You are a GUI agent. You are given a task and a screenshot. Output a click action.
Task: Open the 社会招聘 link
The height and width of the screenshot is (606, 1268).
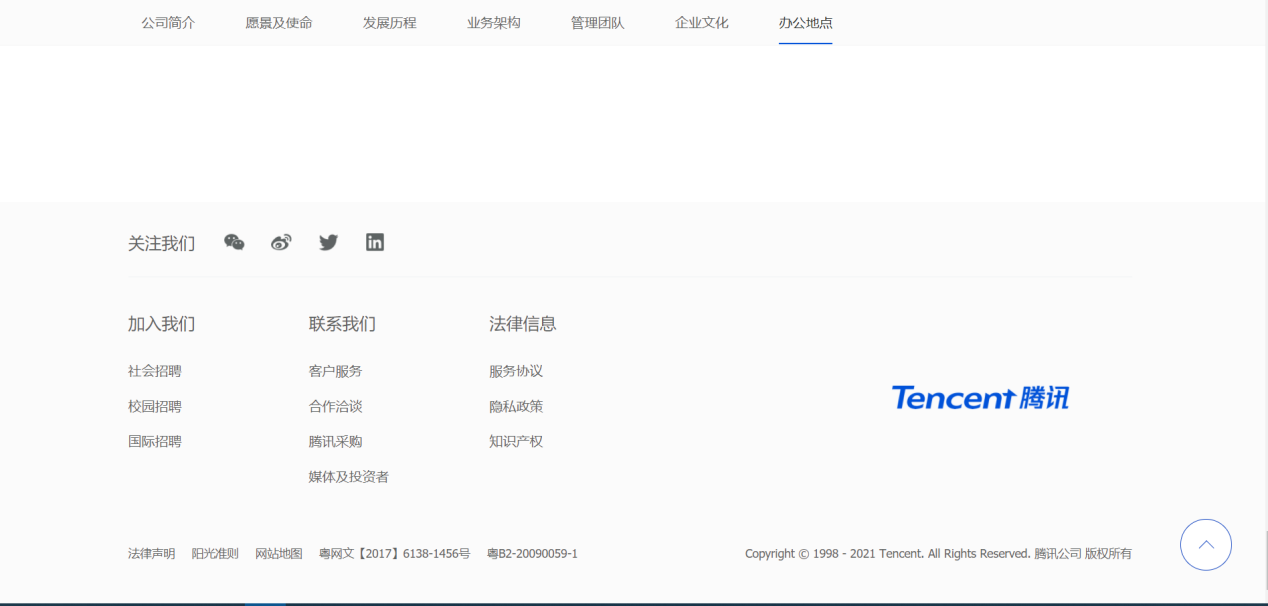pos(155,371)
